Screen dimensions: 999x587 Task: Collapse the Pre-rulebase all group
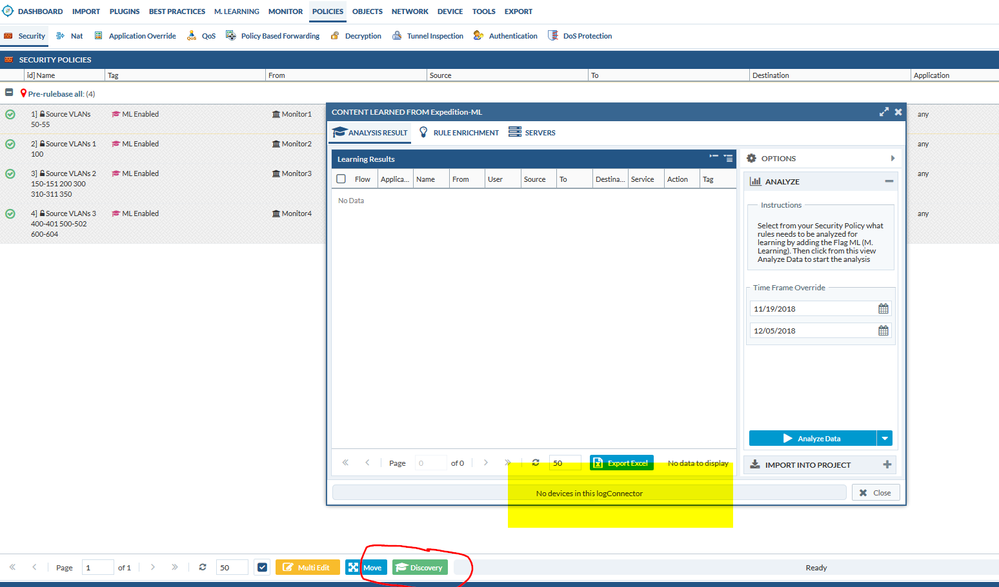(9, 93)
